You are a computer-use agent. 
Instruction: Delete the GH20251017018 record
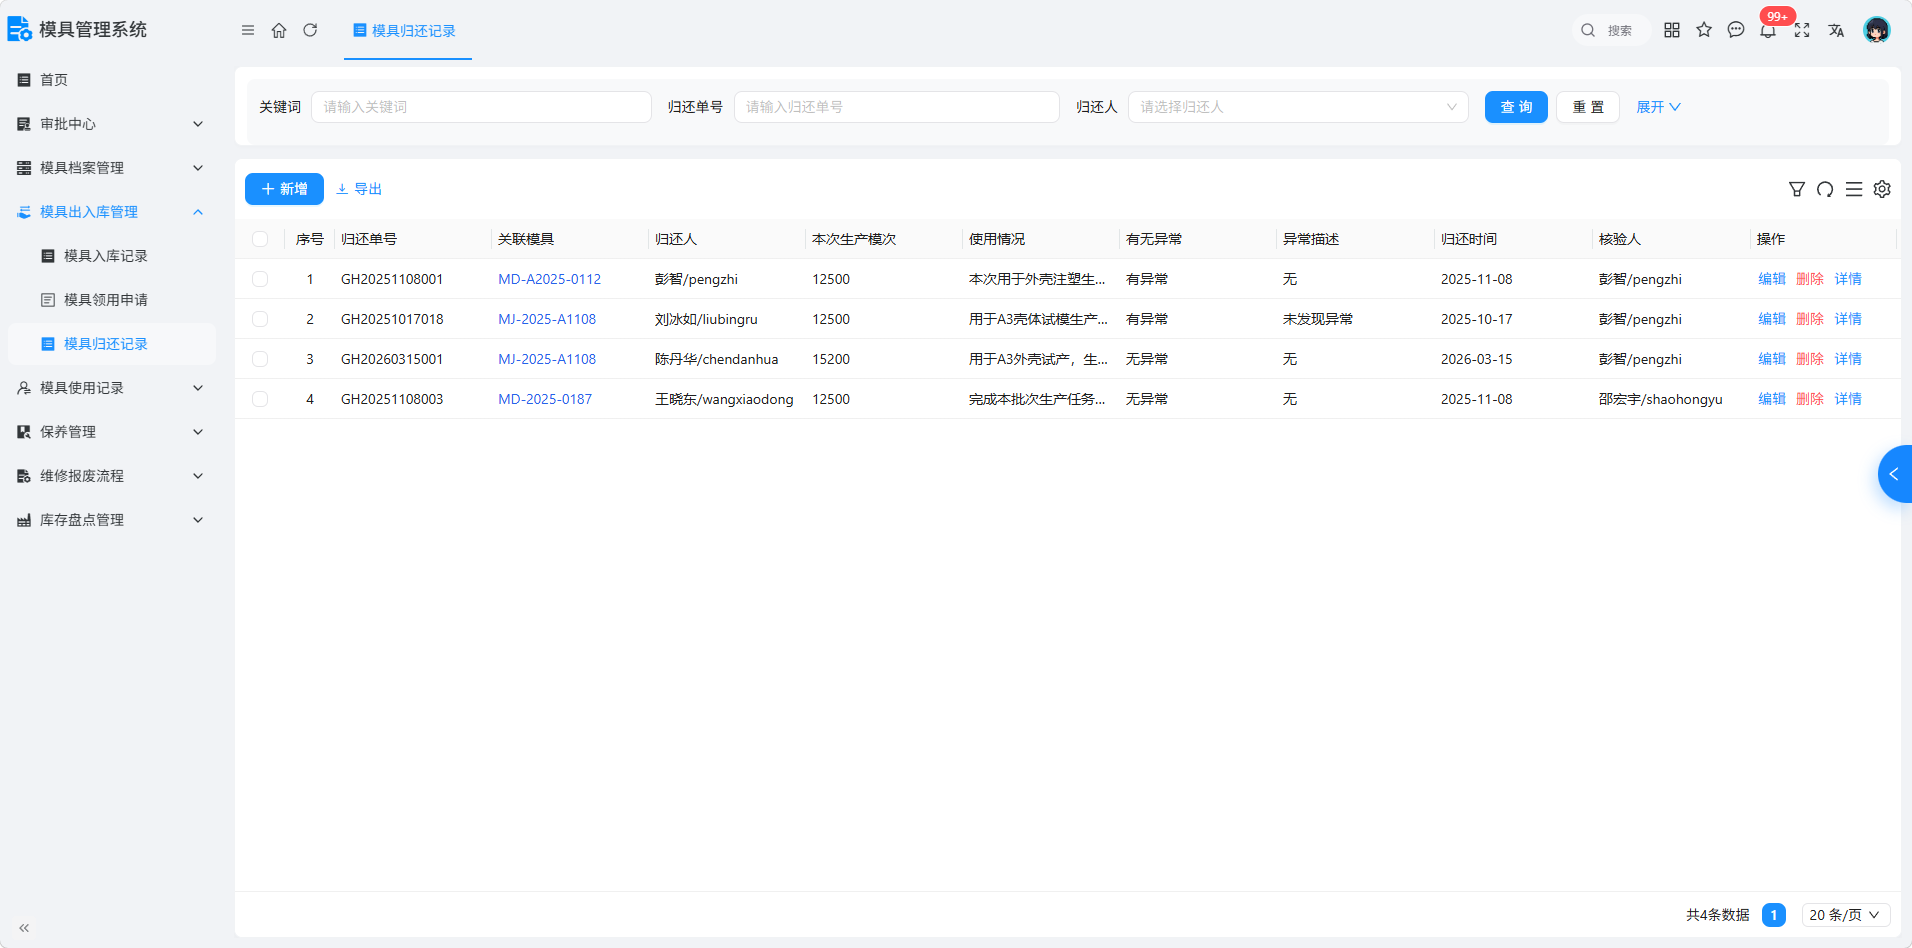pos(1809,319)
